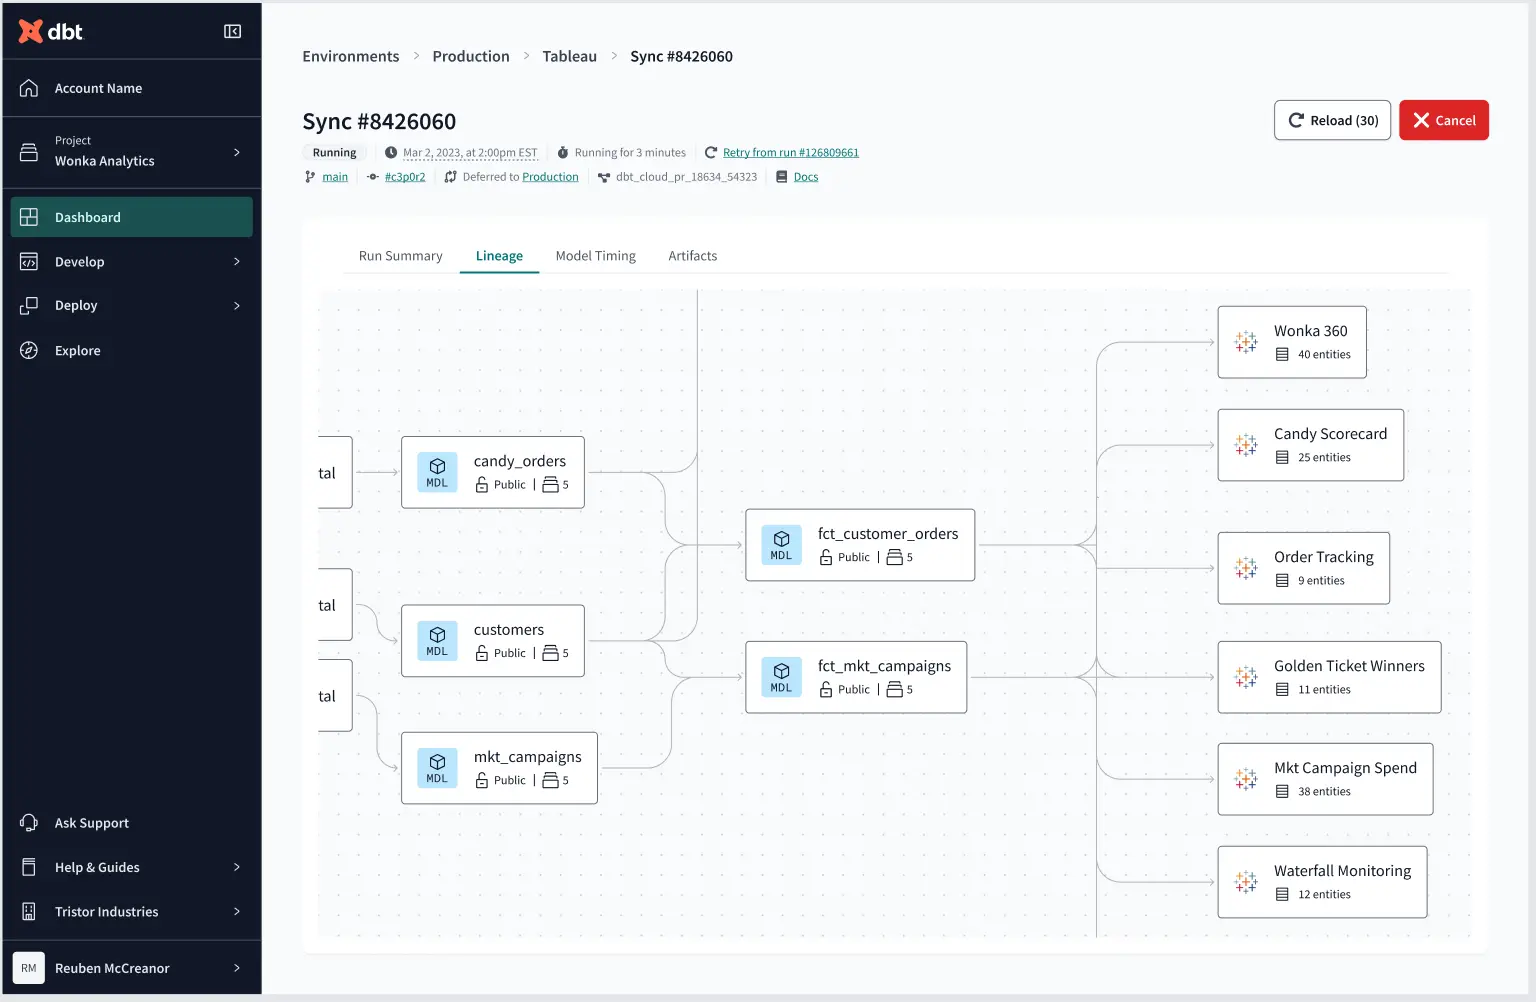
Task: Click the git branch icon next to main
Action: pyautogui.click(x=309, y=176)
